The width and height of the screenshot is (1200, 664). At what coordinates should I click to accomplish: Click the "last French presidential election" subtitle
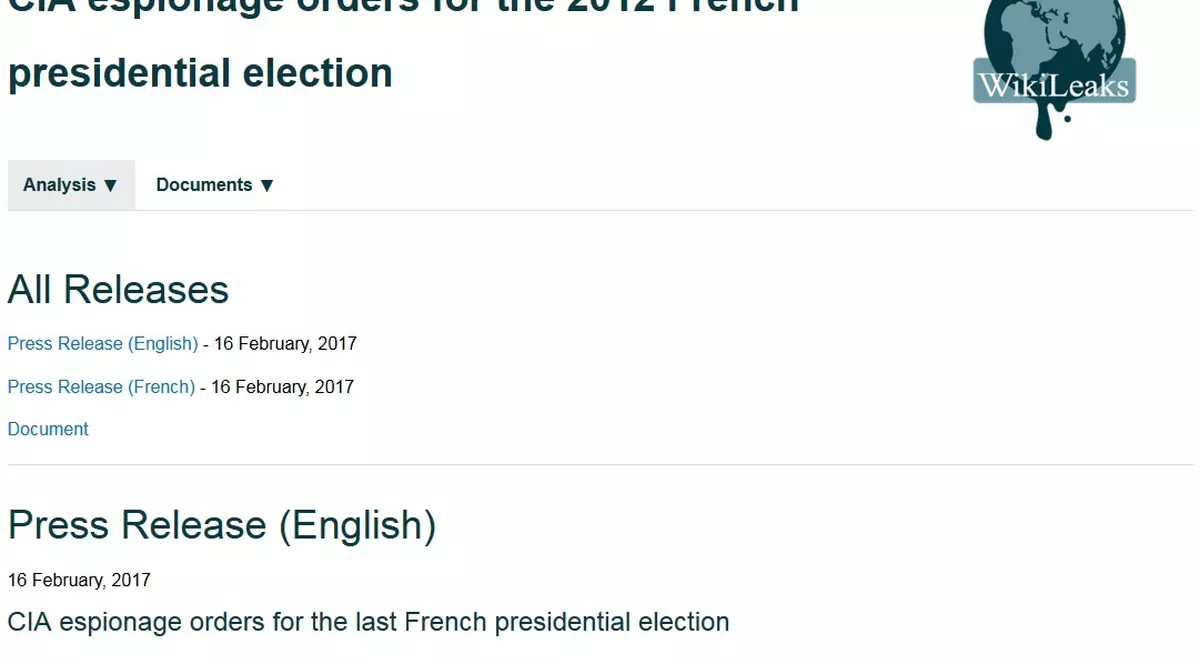pos(368,621)
